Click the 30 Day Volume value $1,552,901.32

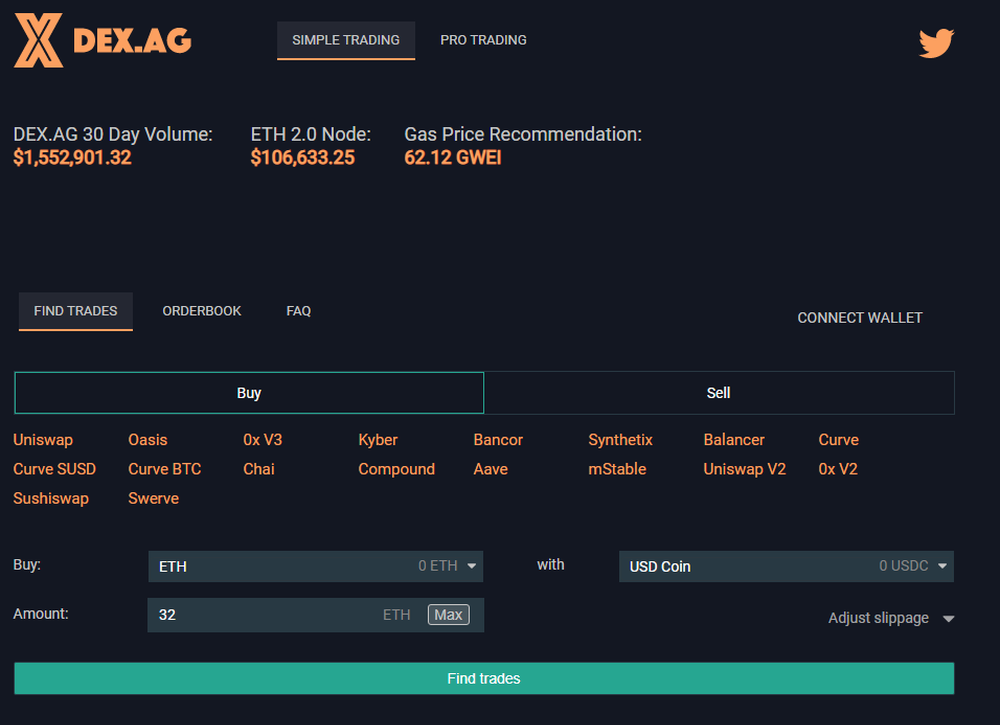pyautogui.click(x=72, y=157)
